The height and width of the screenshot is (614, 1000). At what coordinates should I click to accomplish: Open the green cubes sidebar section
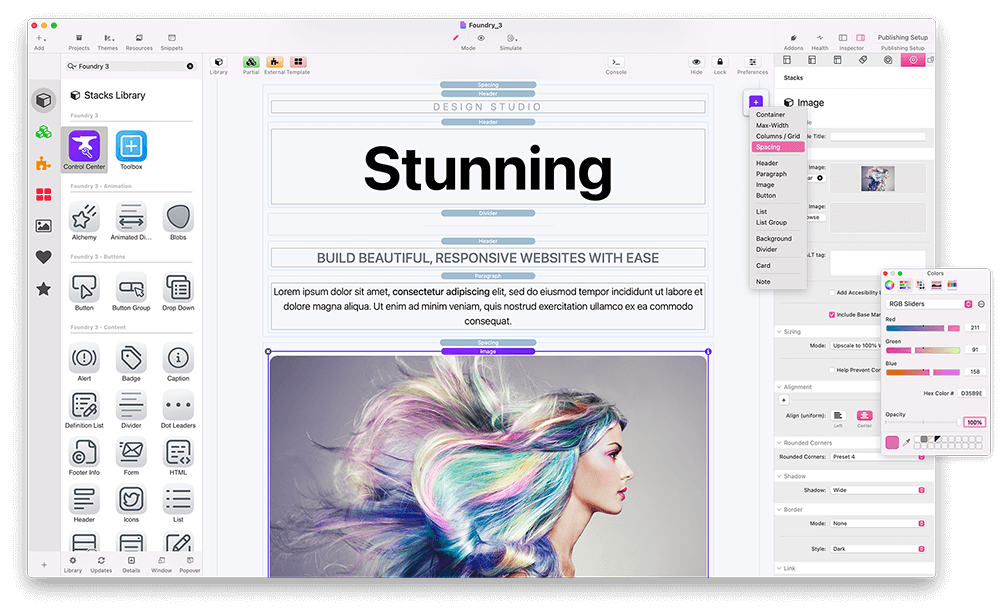43,132
